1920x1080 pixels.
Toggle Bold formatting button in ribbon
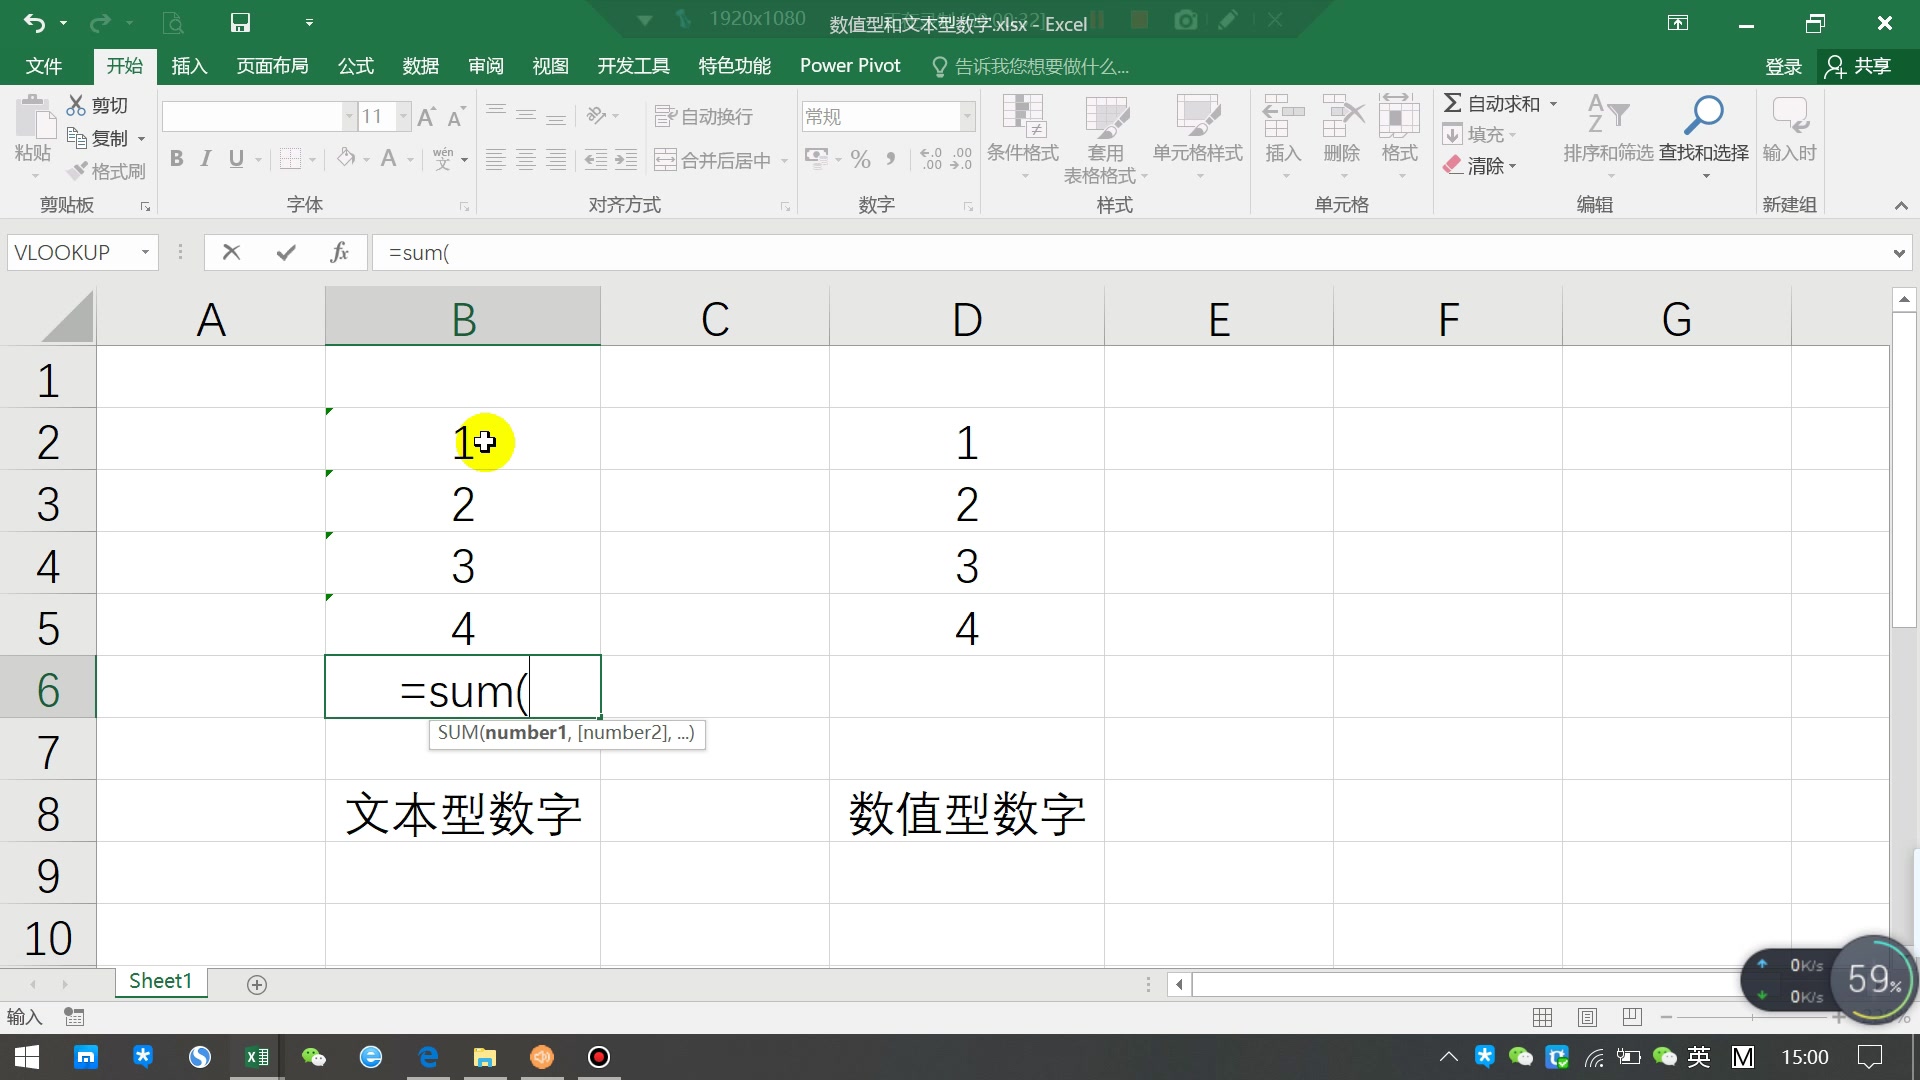pyautogui.click(x=177, y=158)
